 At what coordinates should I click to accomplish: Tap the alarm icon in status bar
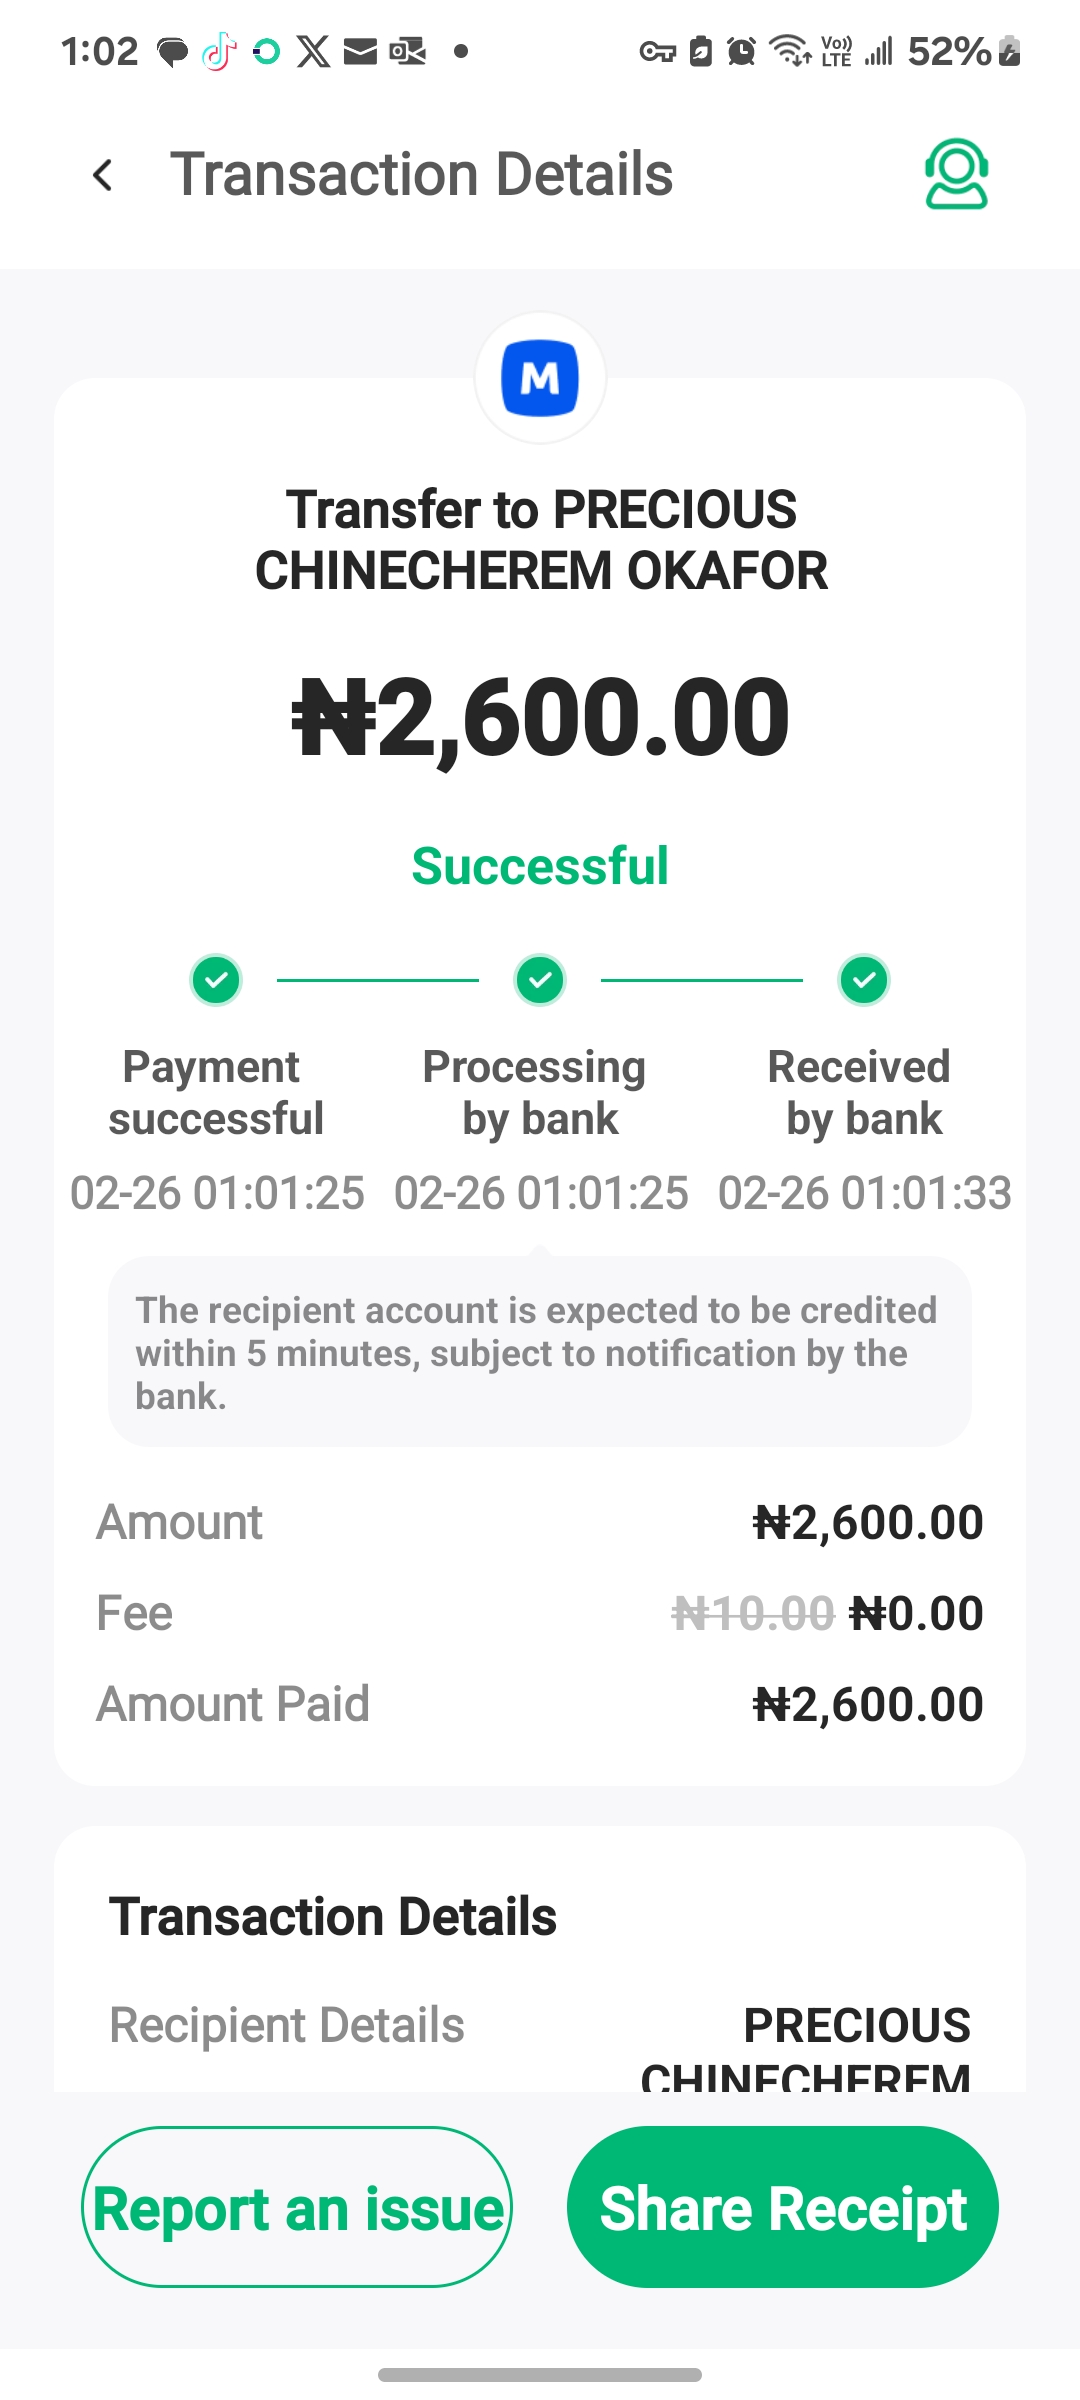741,51
